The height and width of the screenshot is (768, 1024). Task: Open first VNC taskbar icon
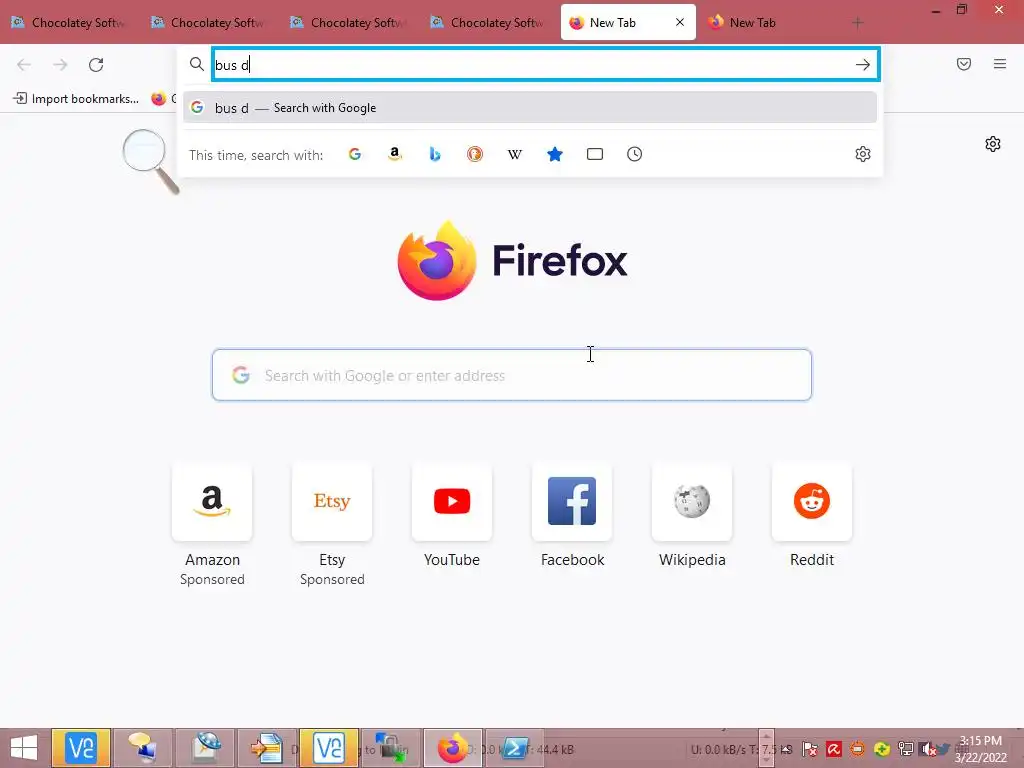pos(81,748)
